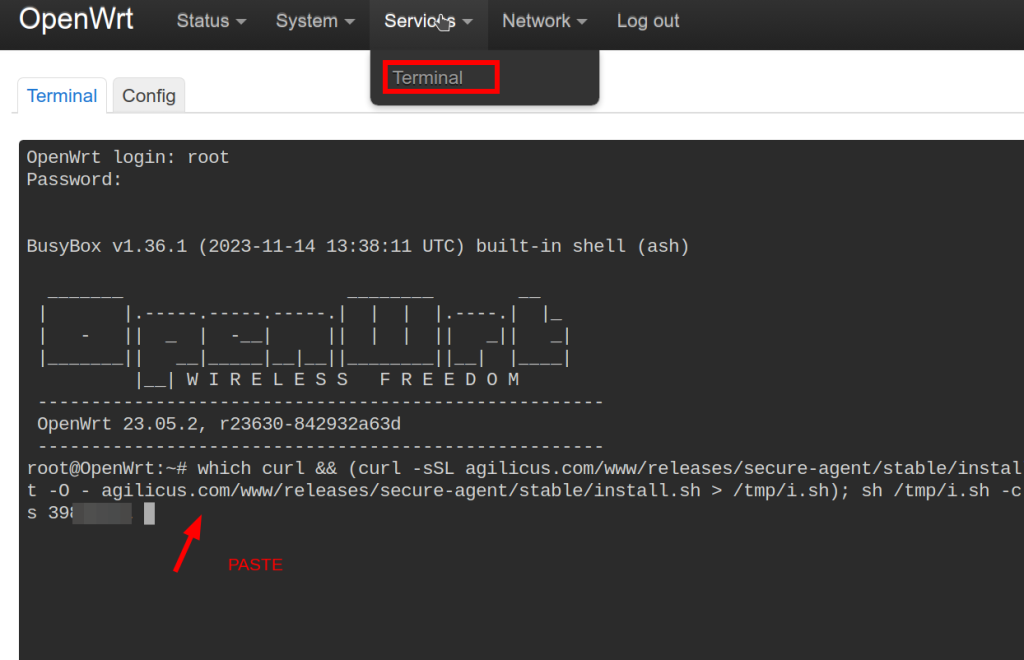Click the OpenWrt login: root line

[x=127, y=158]
